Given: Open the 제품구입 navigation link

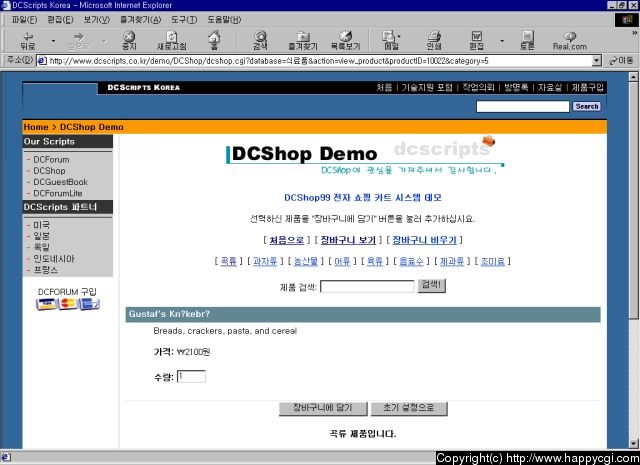Looking at the screenshot, I should pos(587,87).
